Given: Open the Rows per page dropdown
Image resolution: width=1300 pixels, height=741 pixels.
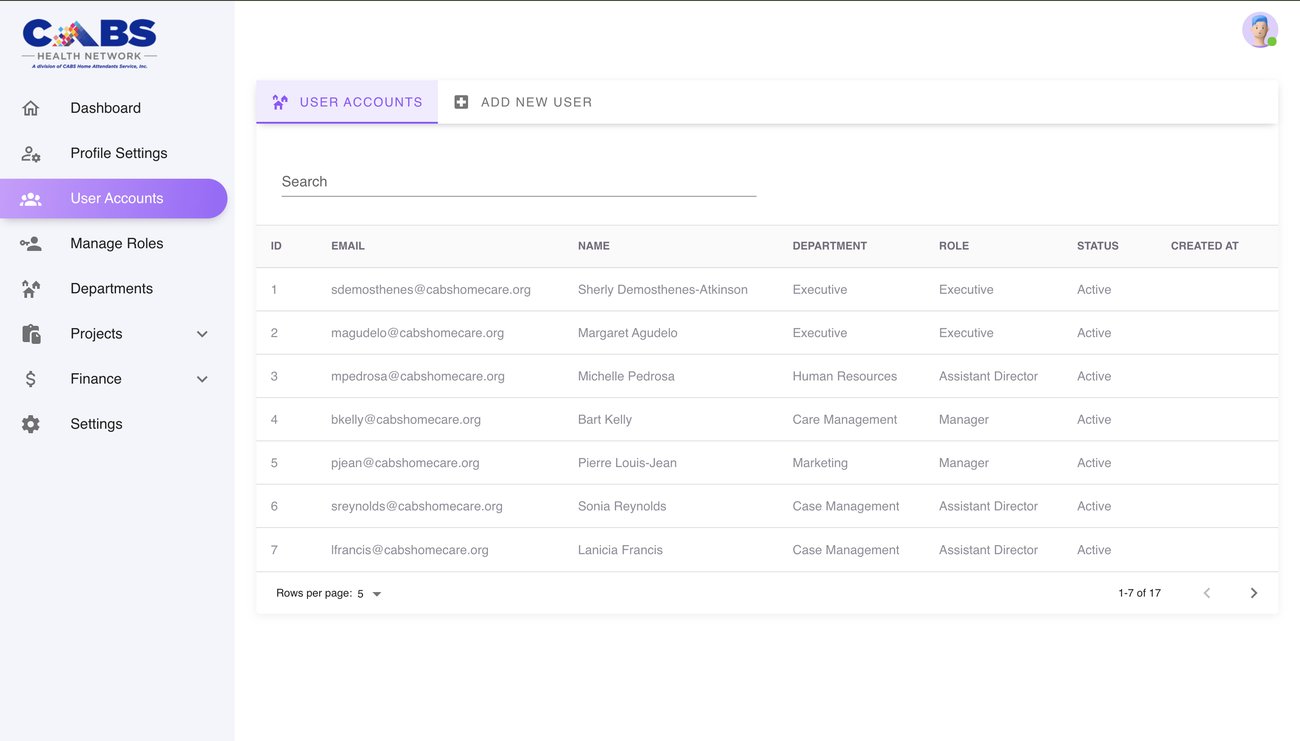Looking at the screenshot, I should [369, 594].
